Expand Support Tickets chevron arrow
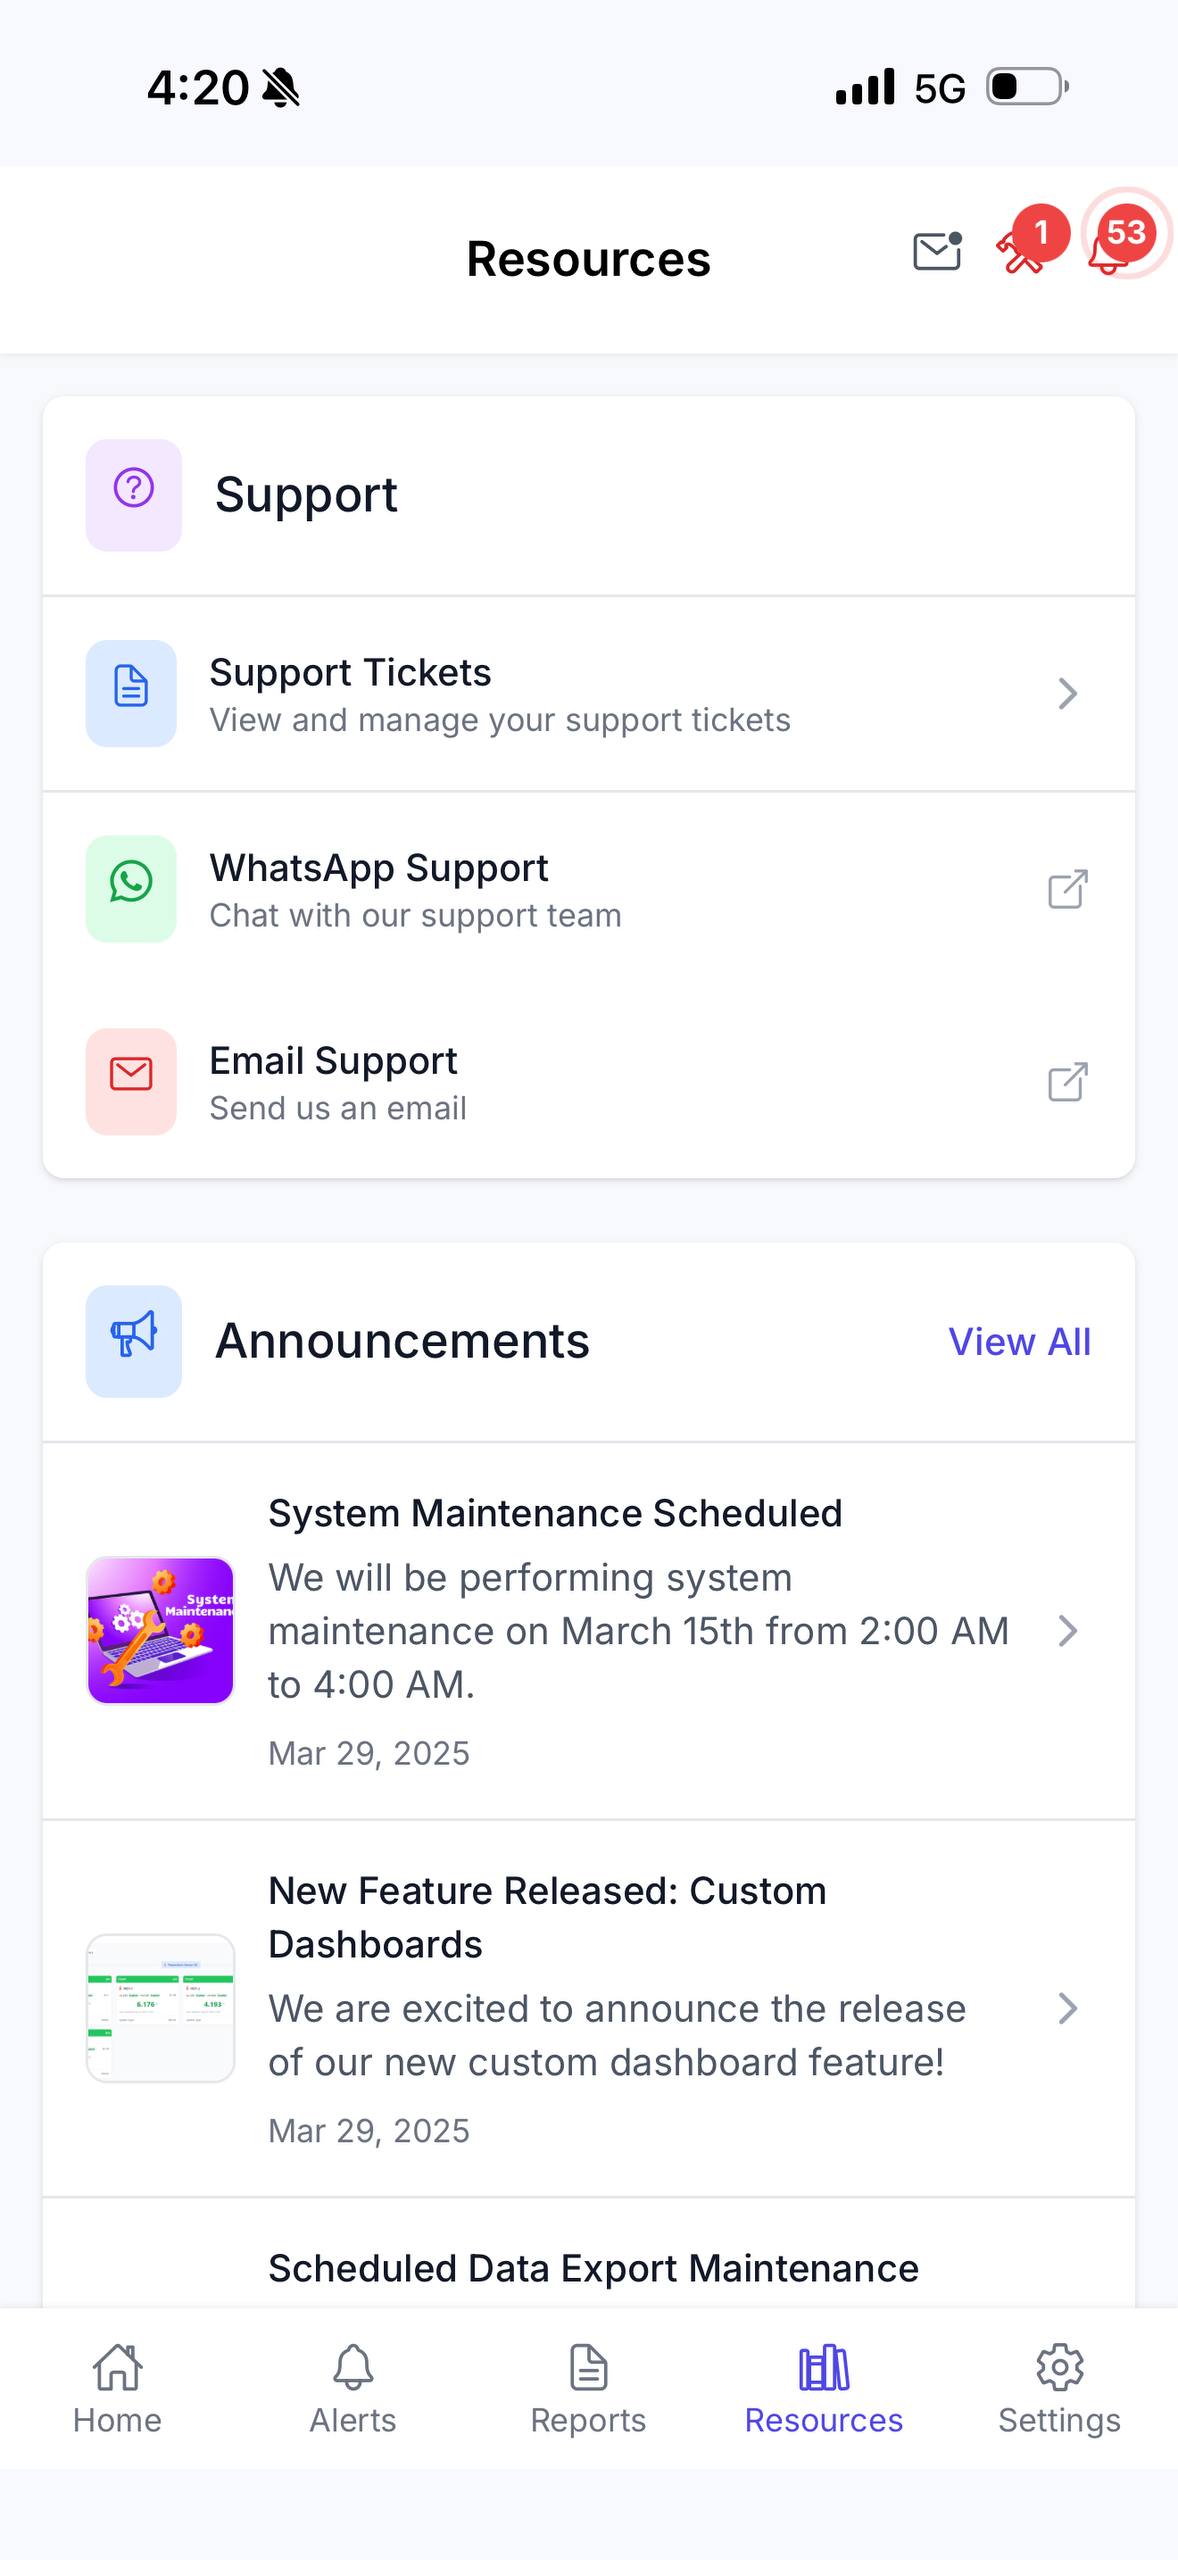Screen dimensions: 1178x2560 click(1067, 693)
